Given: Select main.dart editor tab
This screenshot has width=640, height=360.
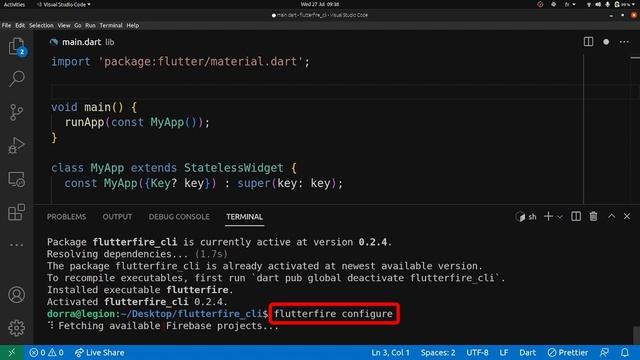Looking at the screenshot, I should 82,42.
